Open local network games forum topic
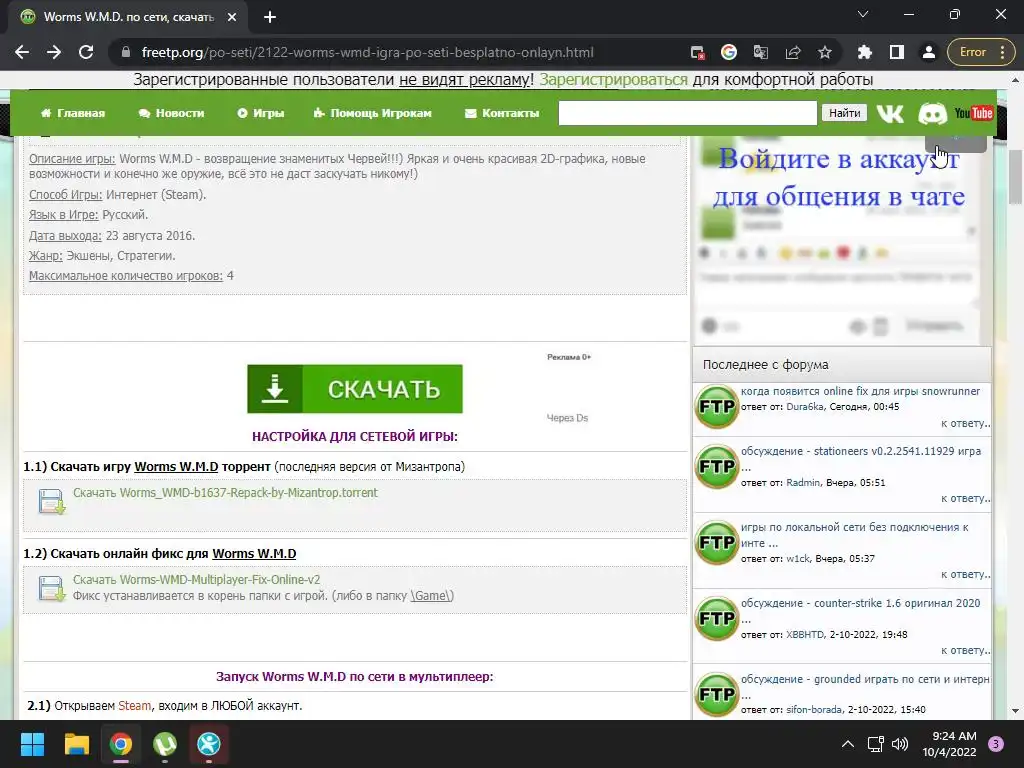Viewport: 1024px width, 768px height. [855, 535]
